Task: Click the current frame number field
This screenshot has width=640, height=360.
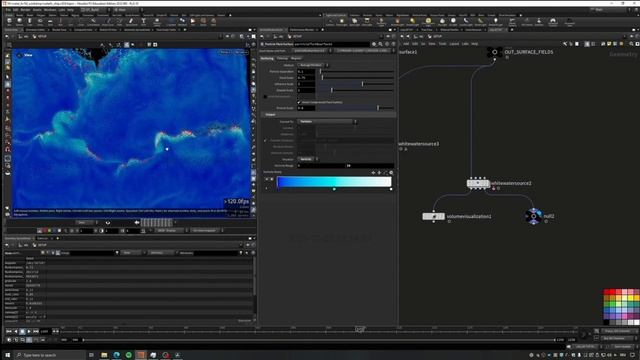Action: tap(45, 331)
